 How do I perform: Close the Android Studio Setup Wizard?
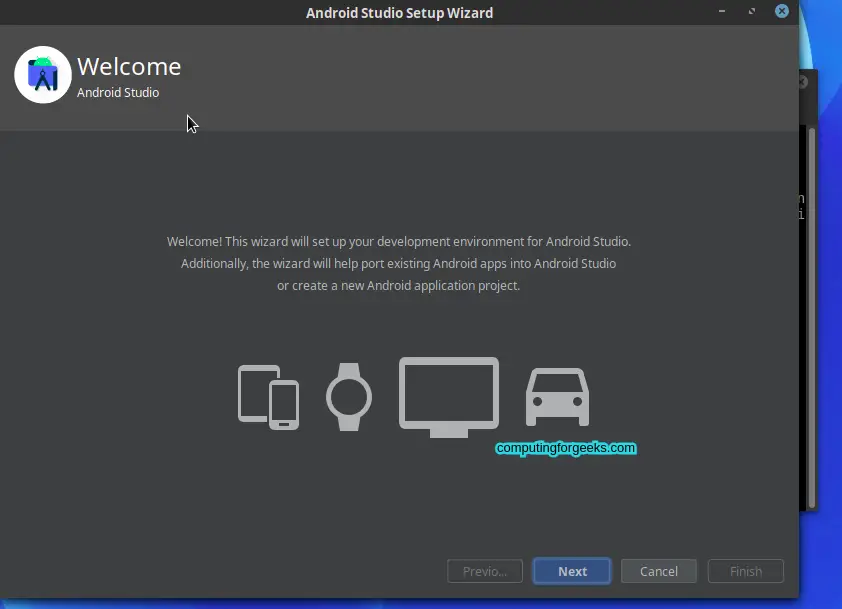(782, 11)
